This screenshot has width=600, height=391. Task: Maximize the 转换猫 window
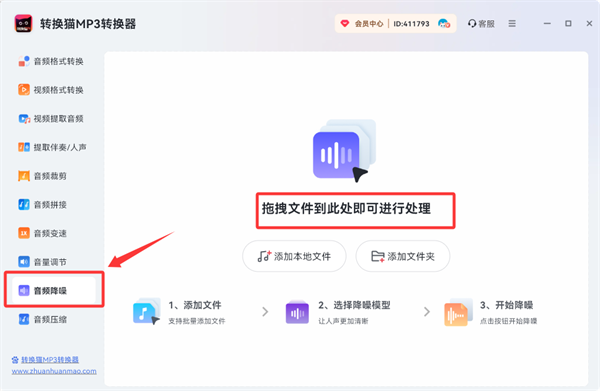568,24
